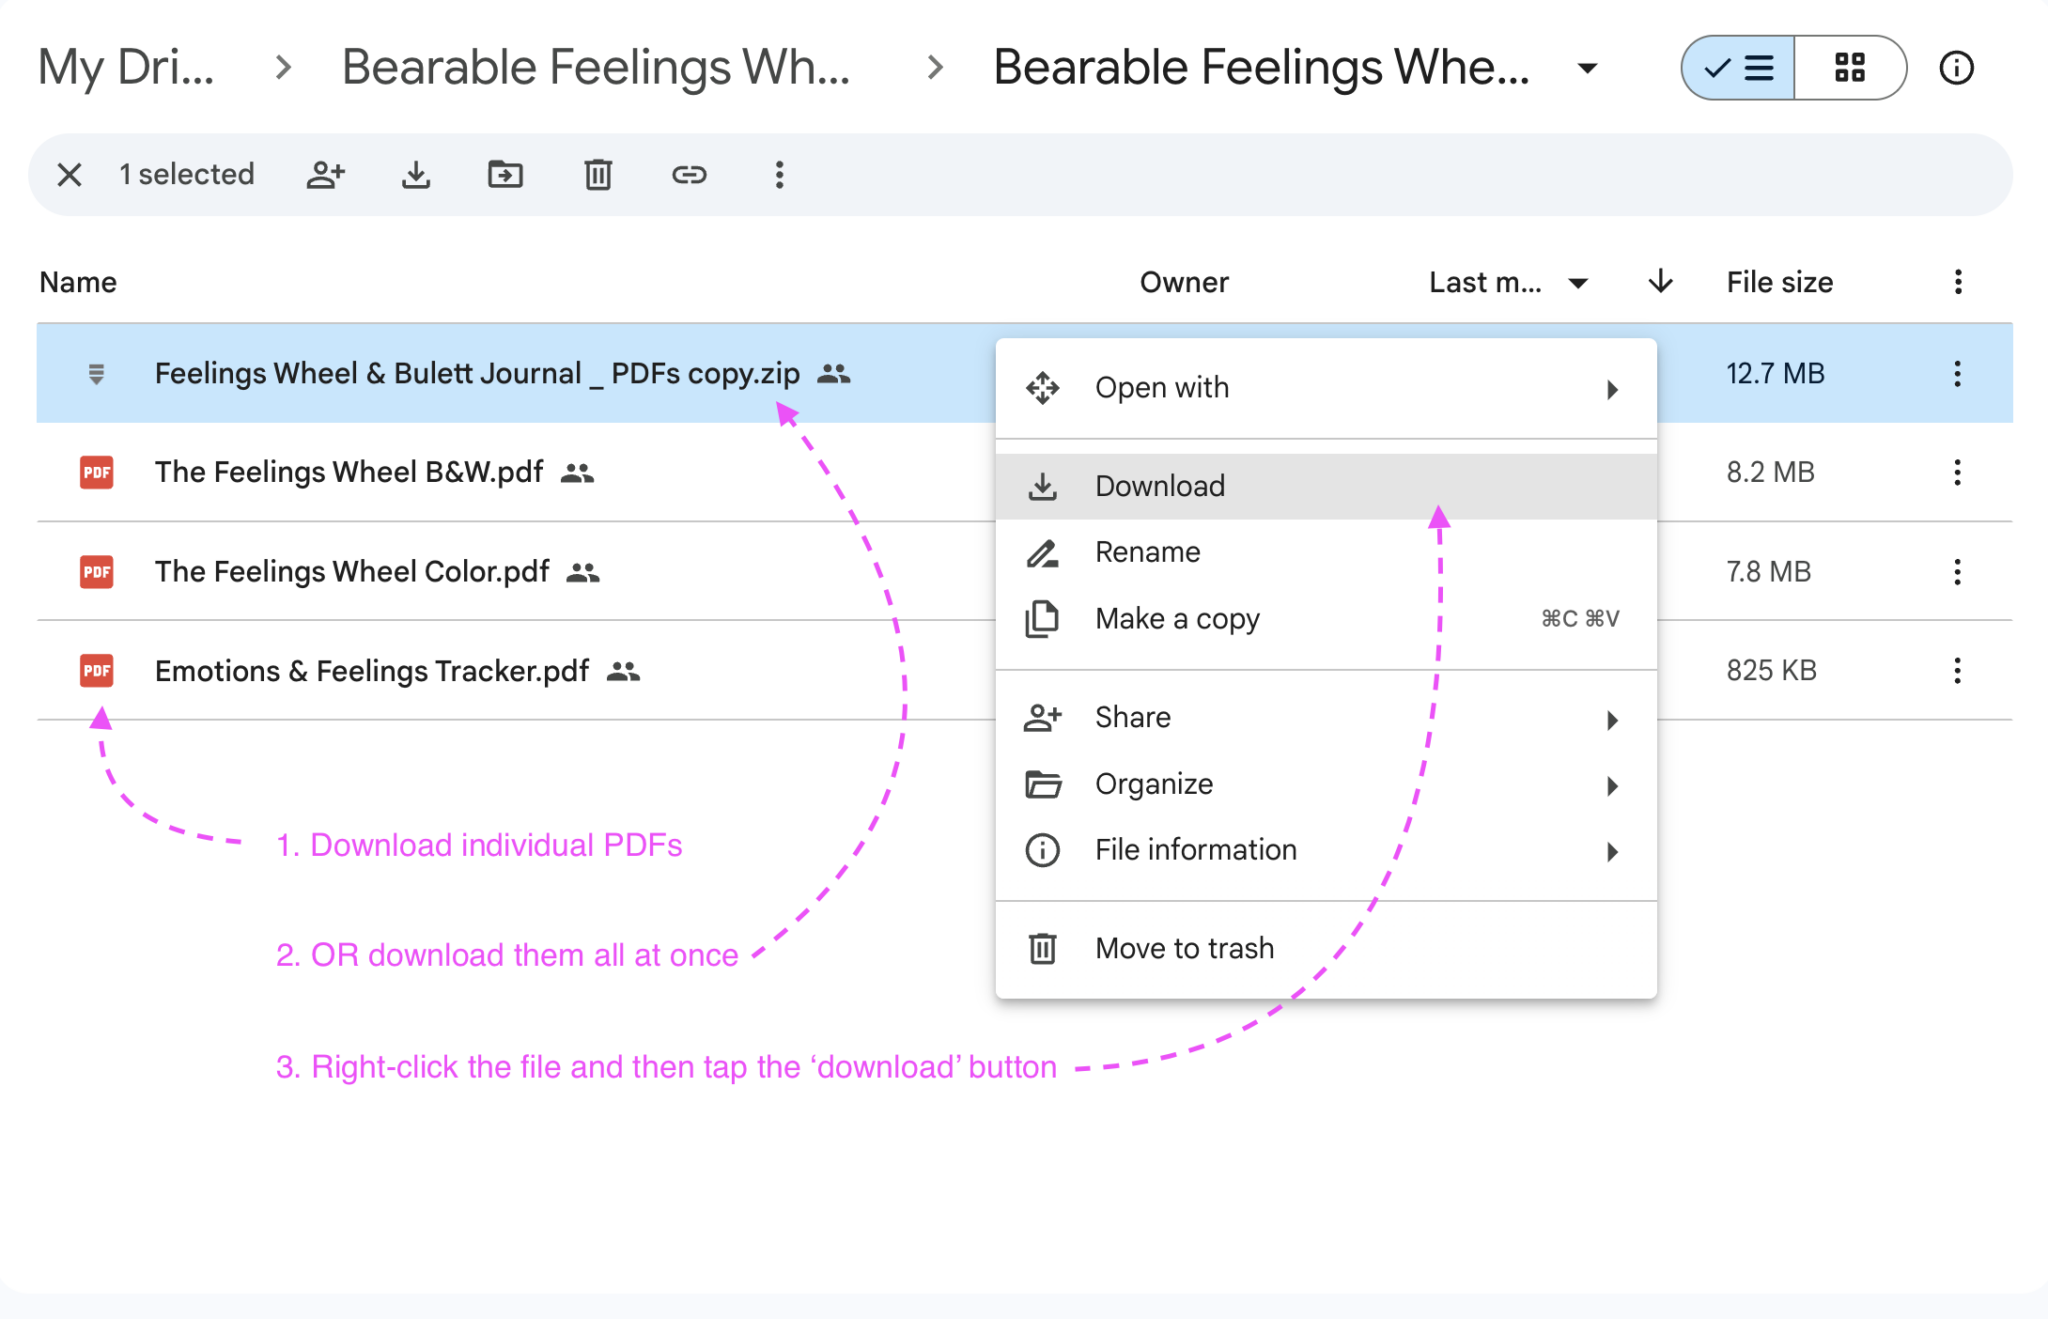
Task: Click the download icon in the toolbar
Action: 416,174
